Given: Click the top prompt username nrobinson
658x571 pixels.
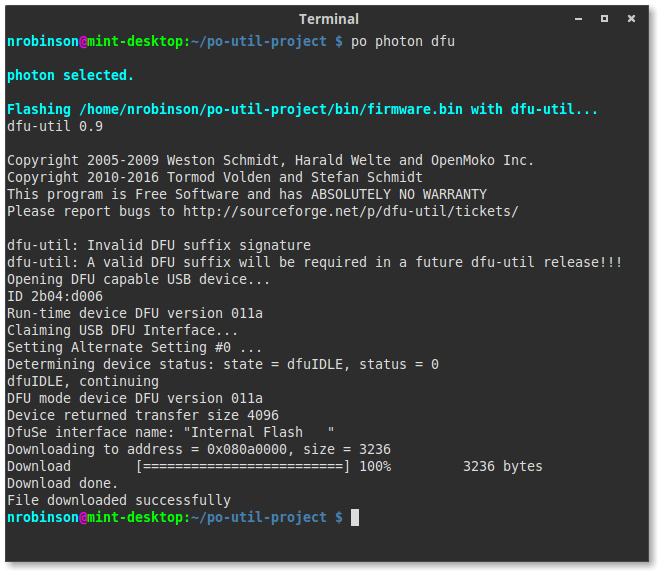Looking at the screenshot, I should [43, 42].
